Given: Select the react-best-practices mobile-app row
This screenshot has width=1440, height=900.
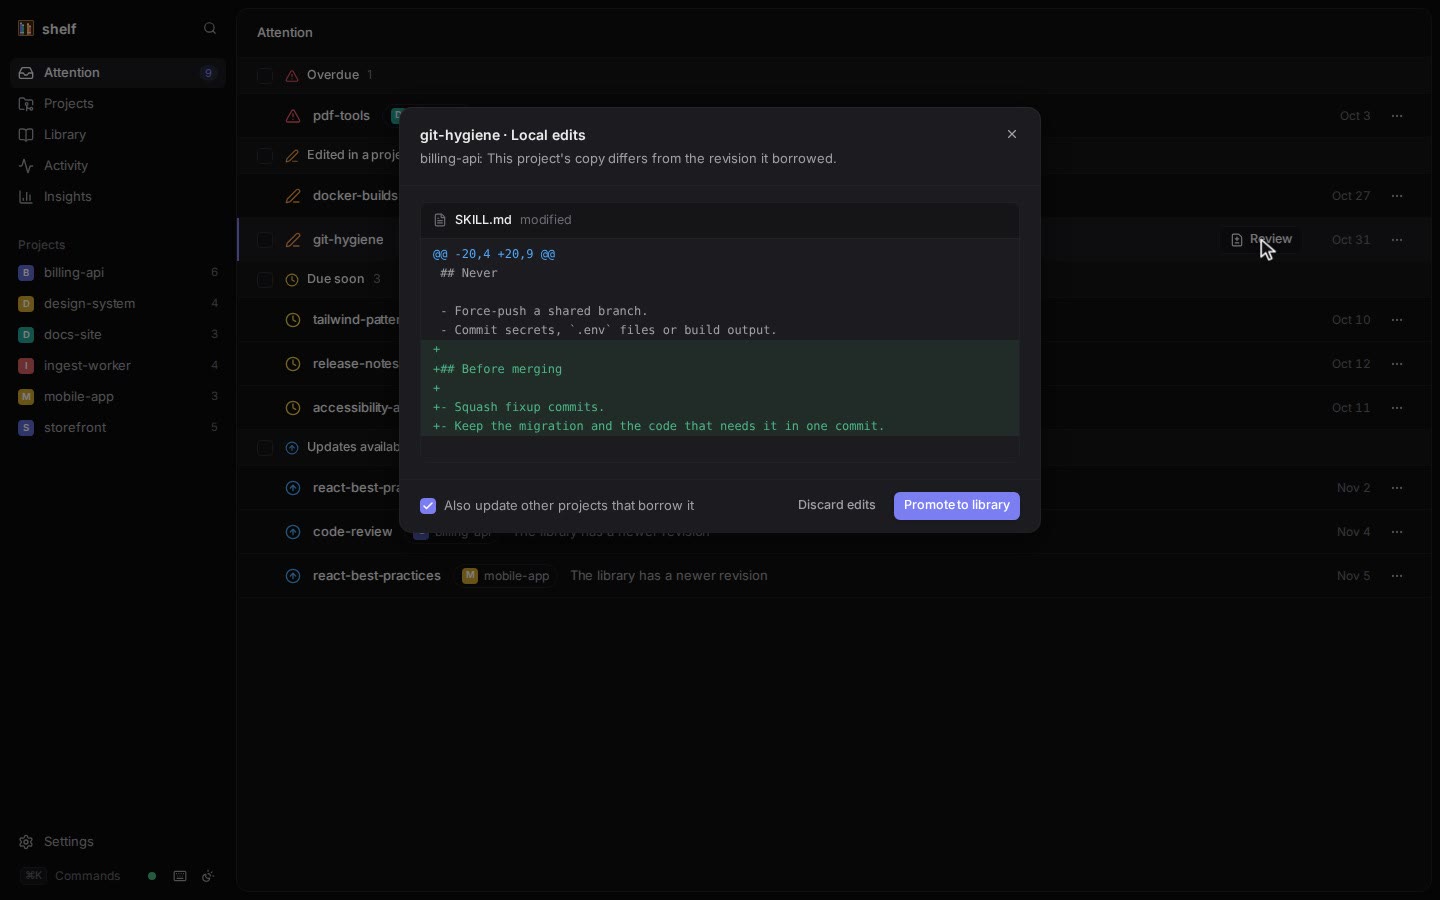Looking at the screenshot, I should (834, 577).
